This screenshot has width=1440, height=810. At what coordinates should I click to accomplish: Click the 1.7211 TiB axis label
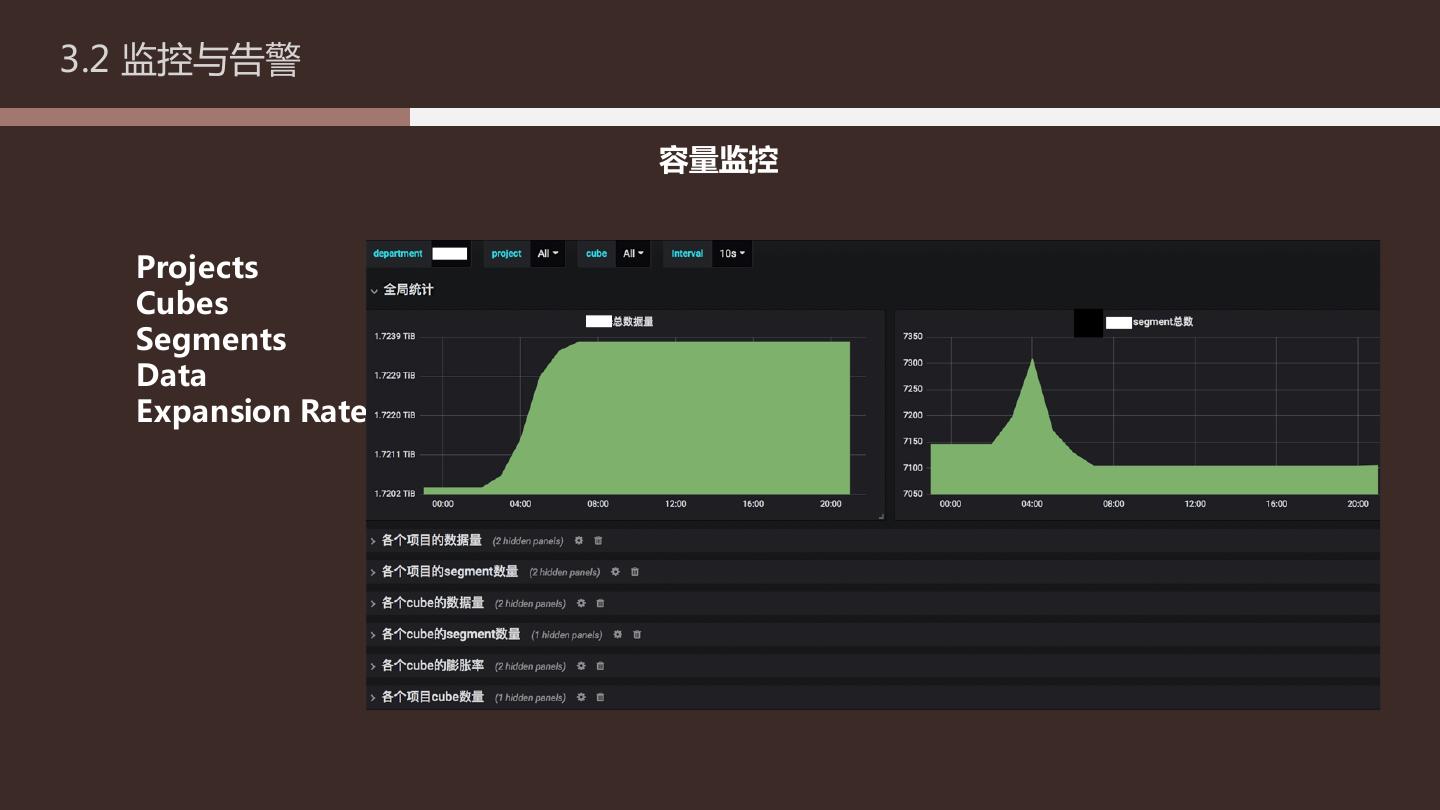pyautogui.click(x=395, y=455)
